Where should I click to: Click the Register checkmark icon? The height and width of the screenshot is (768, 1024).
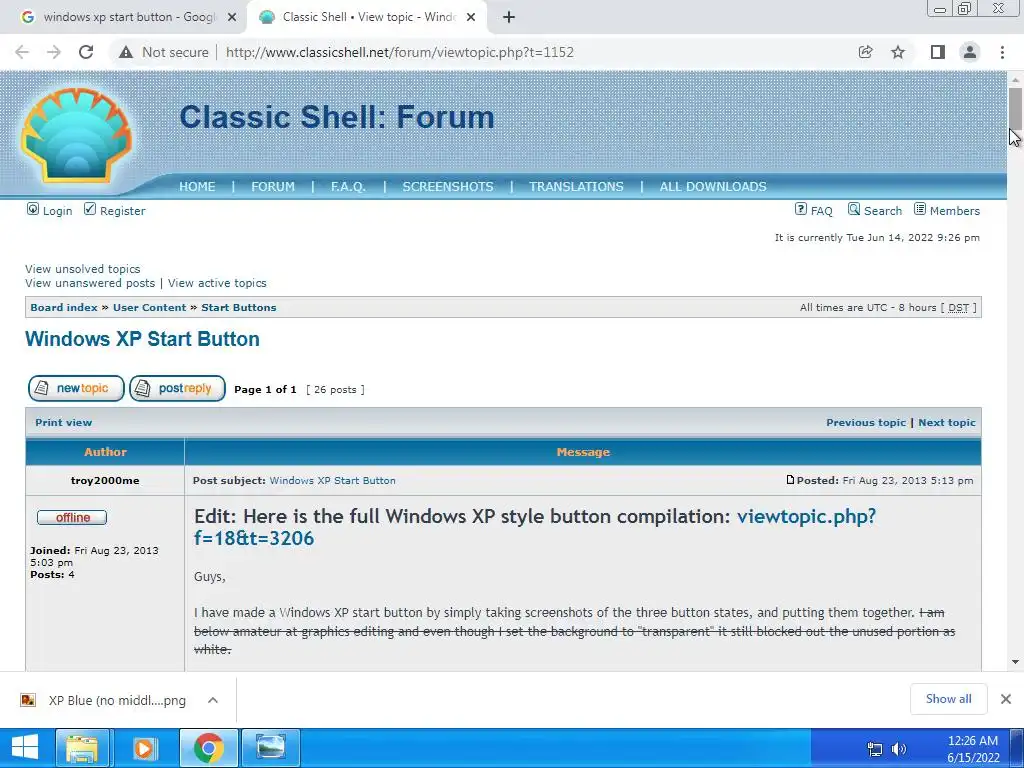tap(90, 209)
